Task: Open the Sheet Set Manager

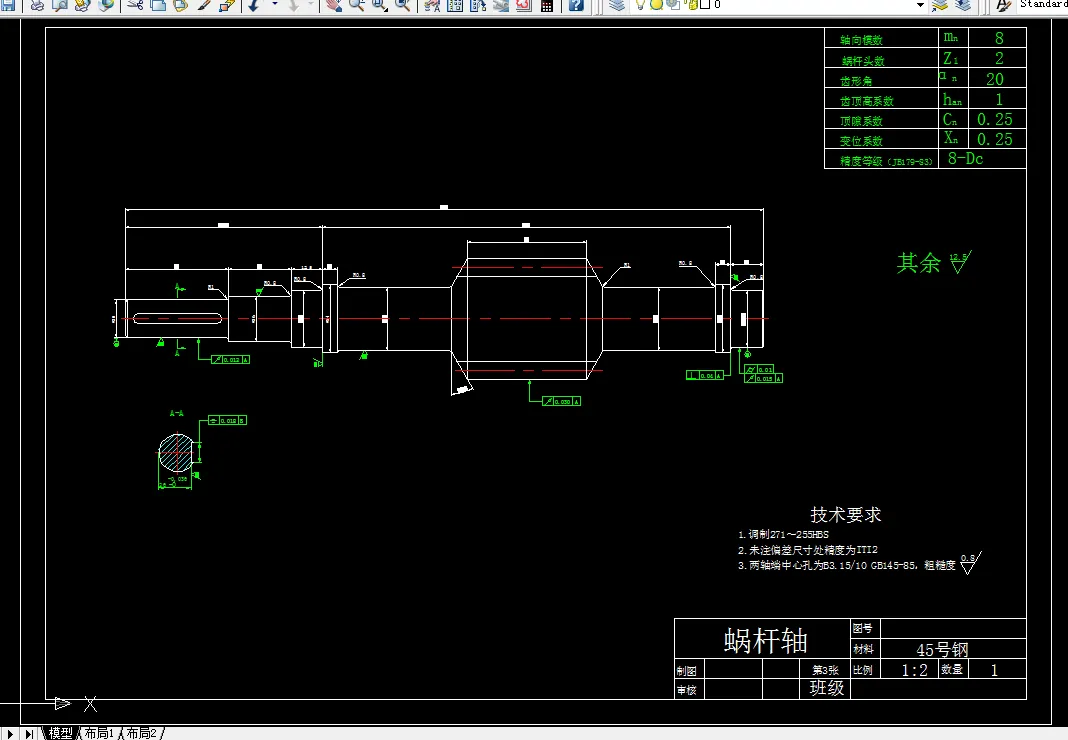Action: [x=501, y=5]
